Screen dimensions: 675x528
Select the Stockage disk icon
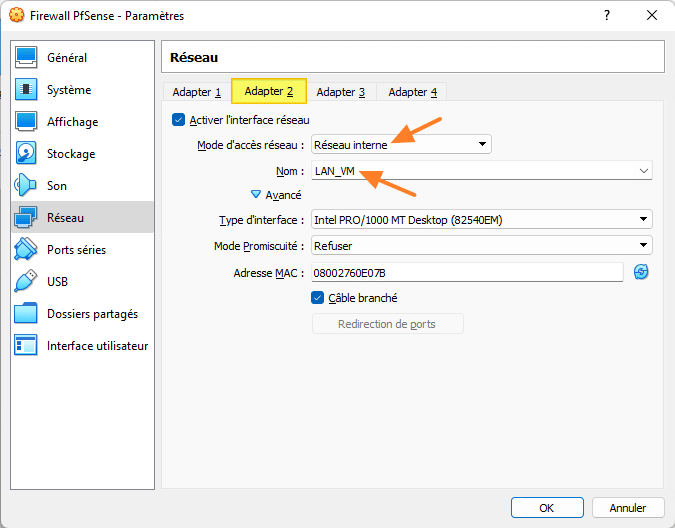[x=27, y=154]
